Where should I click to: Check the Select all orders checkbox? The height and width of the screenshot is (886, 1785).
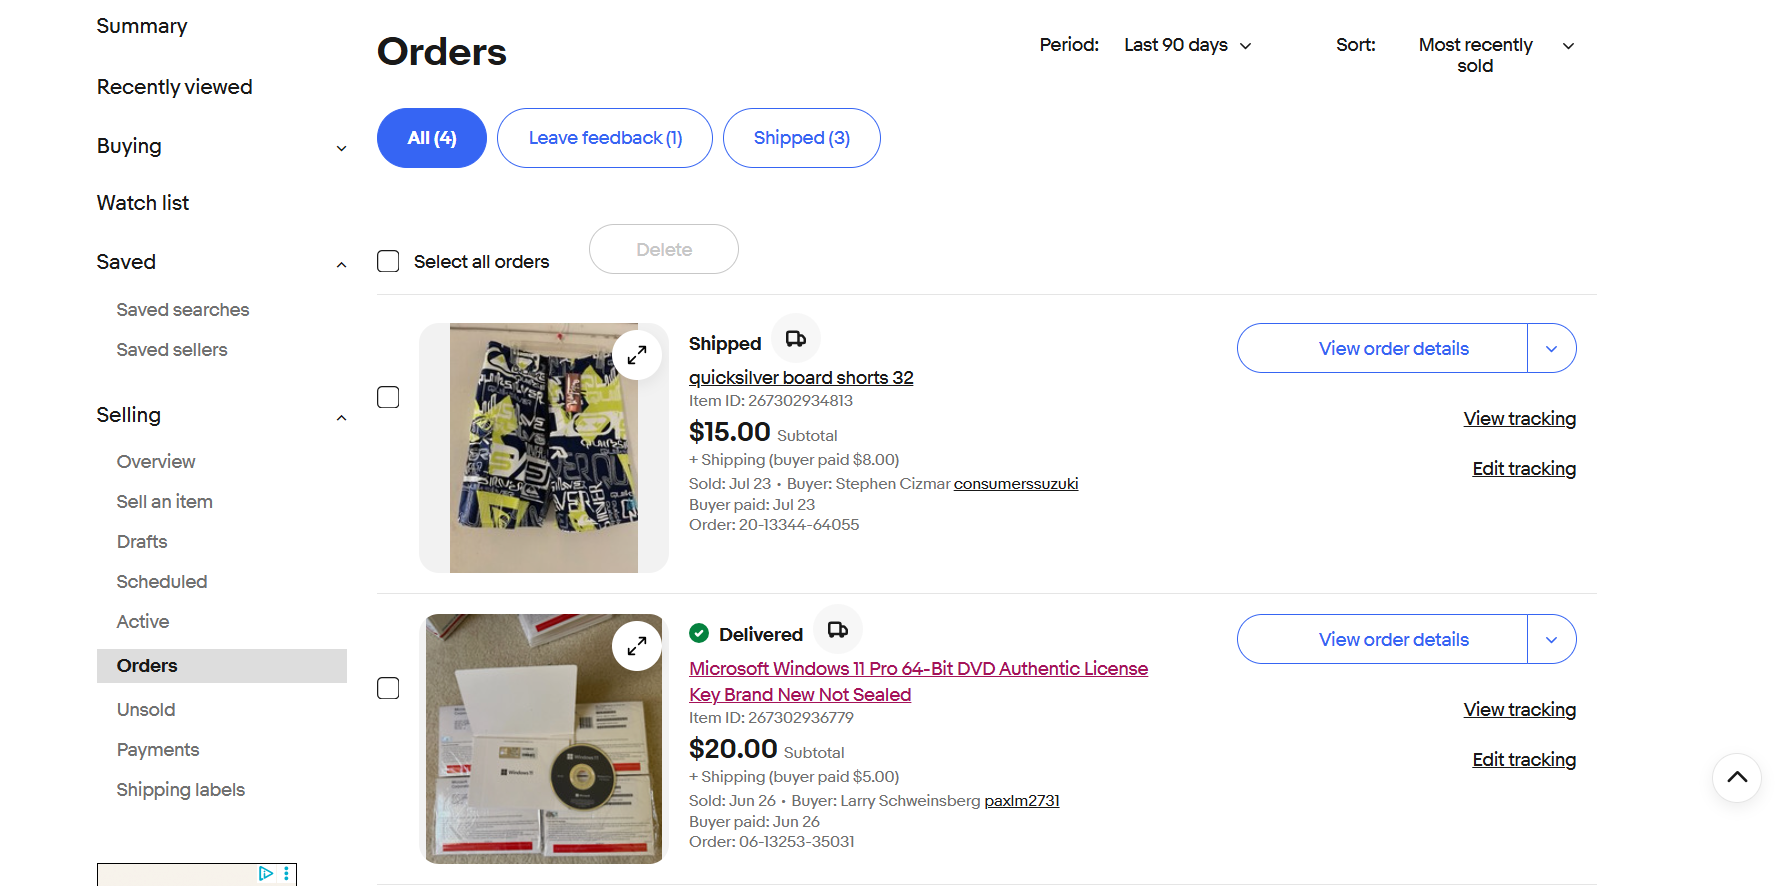pyautogui.click(x=388, y=261)
